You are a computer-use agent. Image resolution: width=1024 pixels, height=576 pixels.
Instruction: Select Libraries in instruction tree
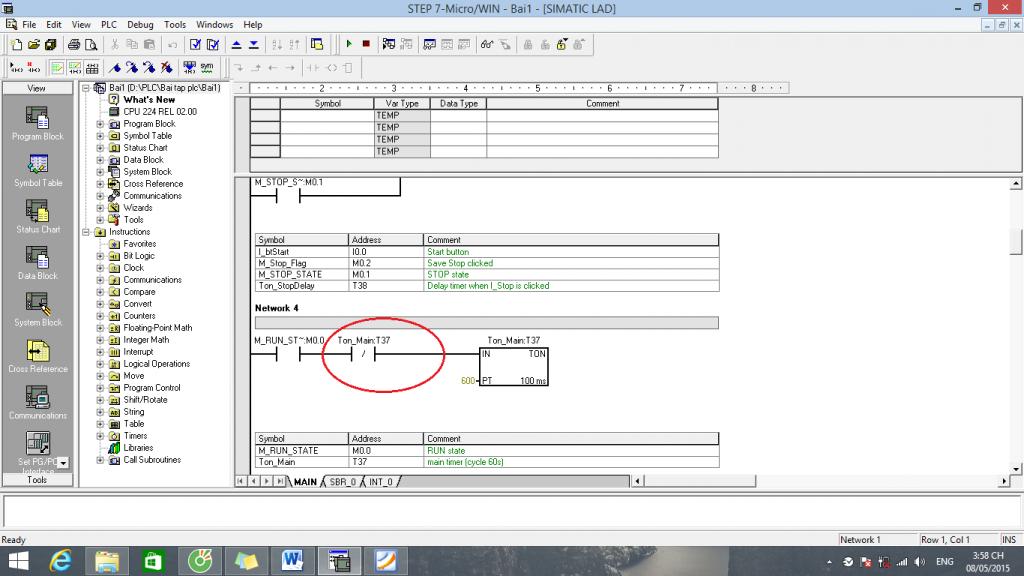138,448
